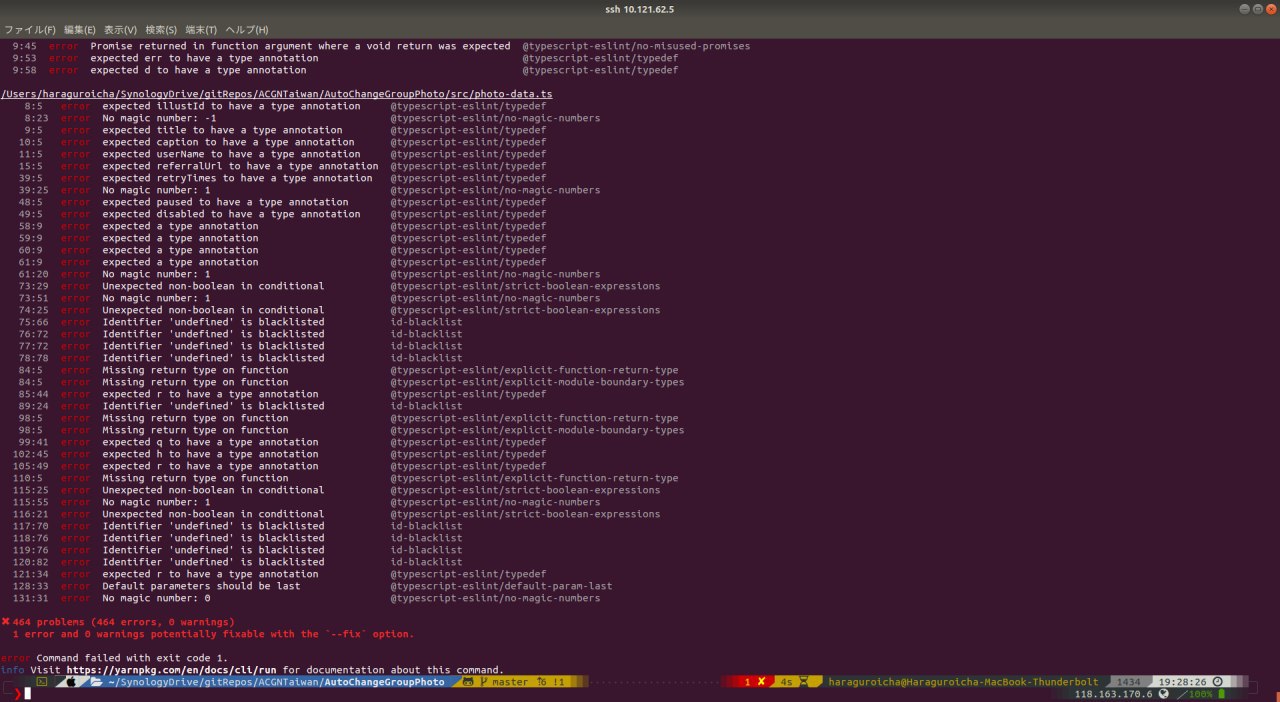Maximize the ssh terminal window
Screen dimensions: 1280x702
[1256, 8]
